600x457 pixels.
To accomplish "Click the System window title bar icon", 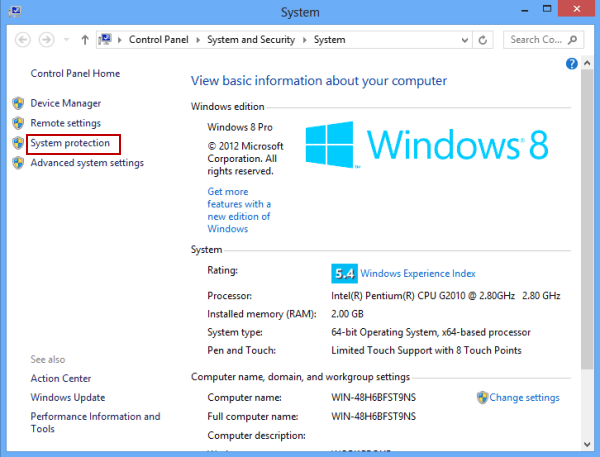I will point(15,11).
